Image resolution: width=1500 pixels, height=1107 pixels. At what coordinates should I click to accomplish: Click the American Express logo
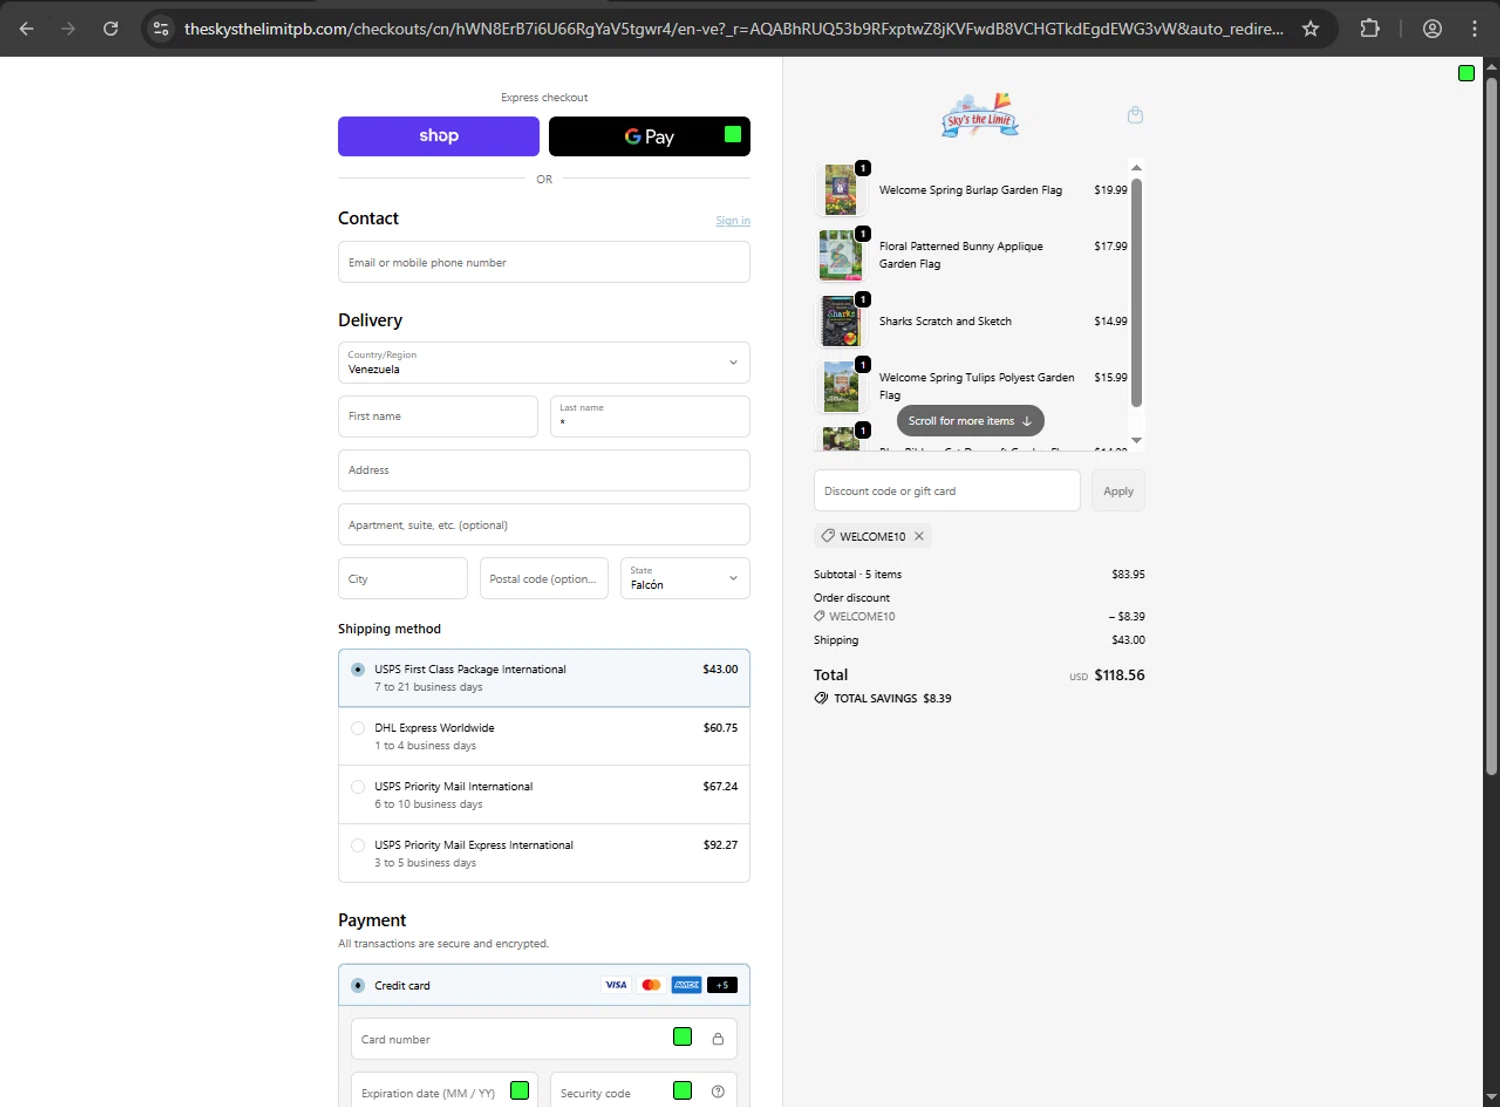[x=686, y=985]
